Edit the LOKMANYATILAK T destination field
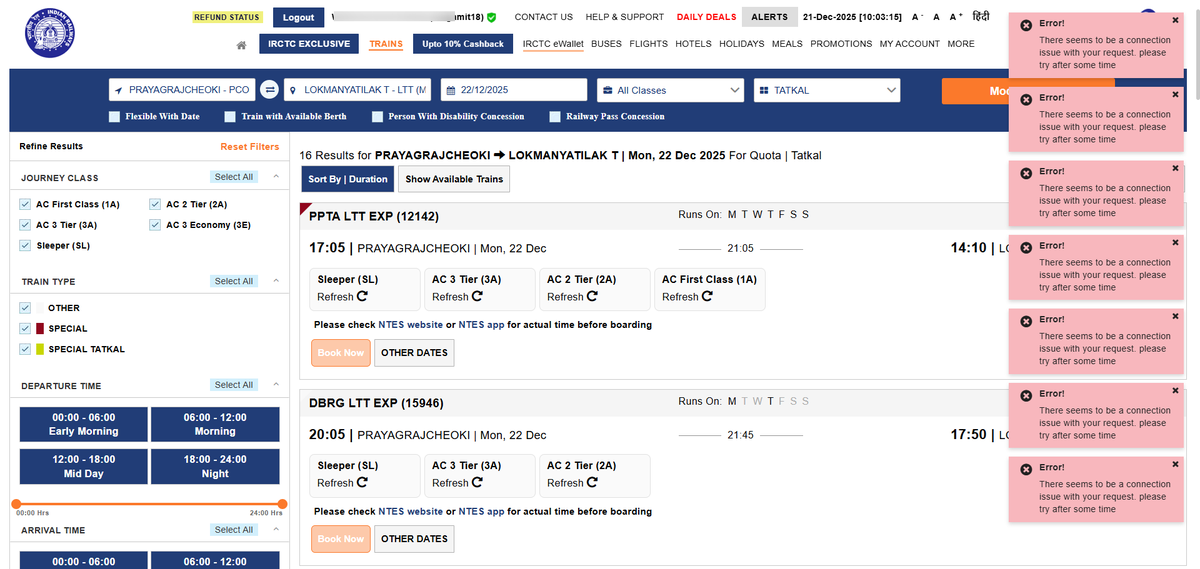The height and width of the screenshot is (569, 1200). pos(358,90)
